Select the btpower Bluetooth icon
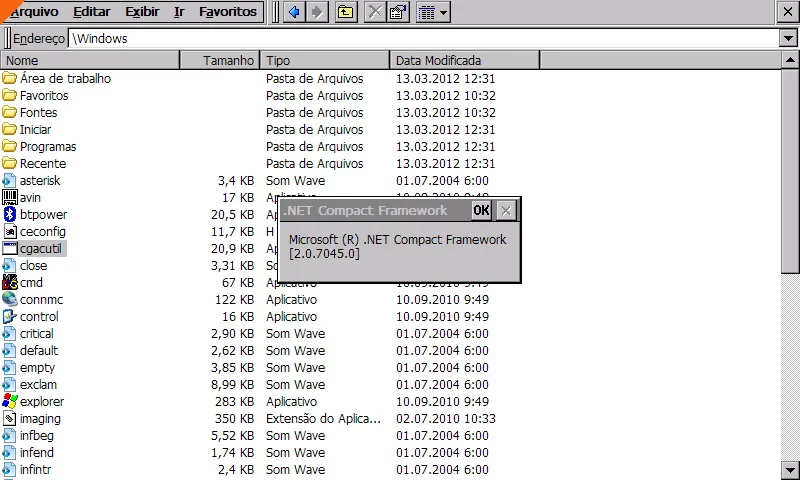 pyautogui.click(x=9, y=214)
